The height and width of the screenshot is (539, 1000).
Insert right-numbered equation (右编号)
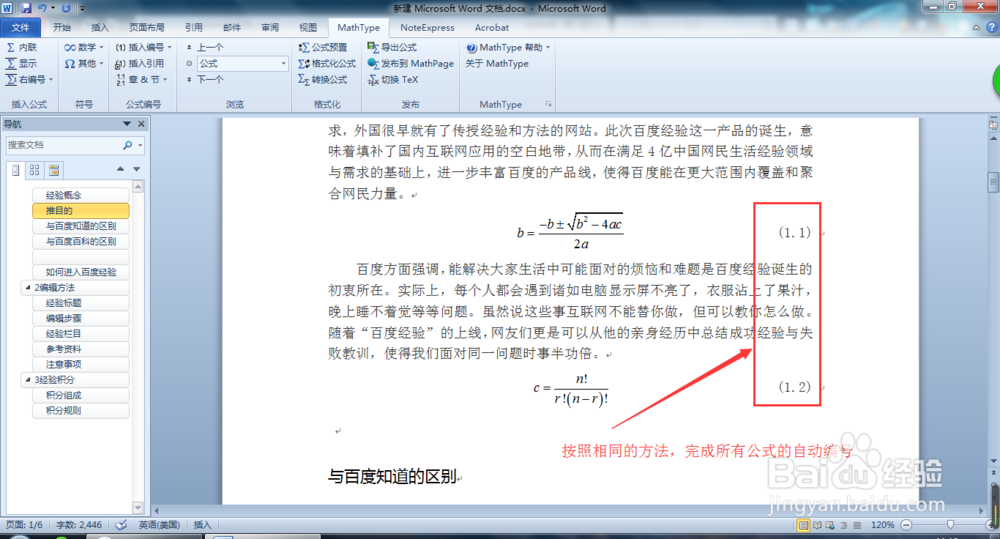[26, 79]
